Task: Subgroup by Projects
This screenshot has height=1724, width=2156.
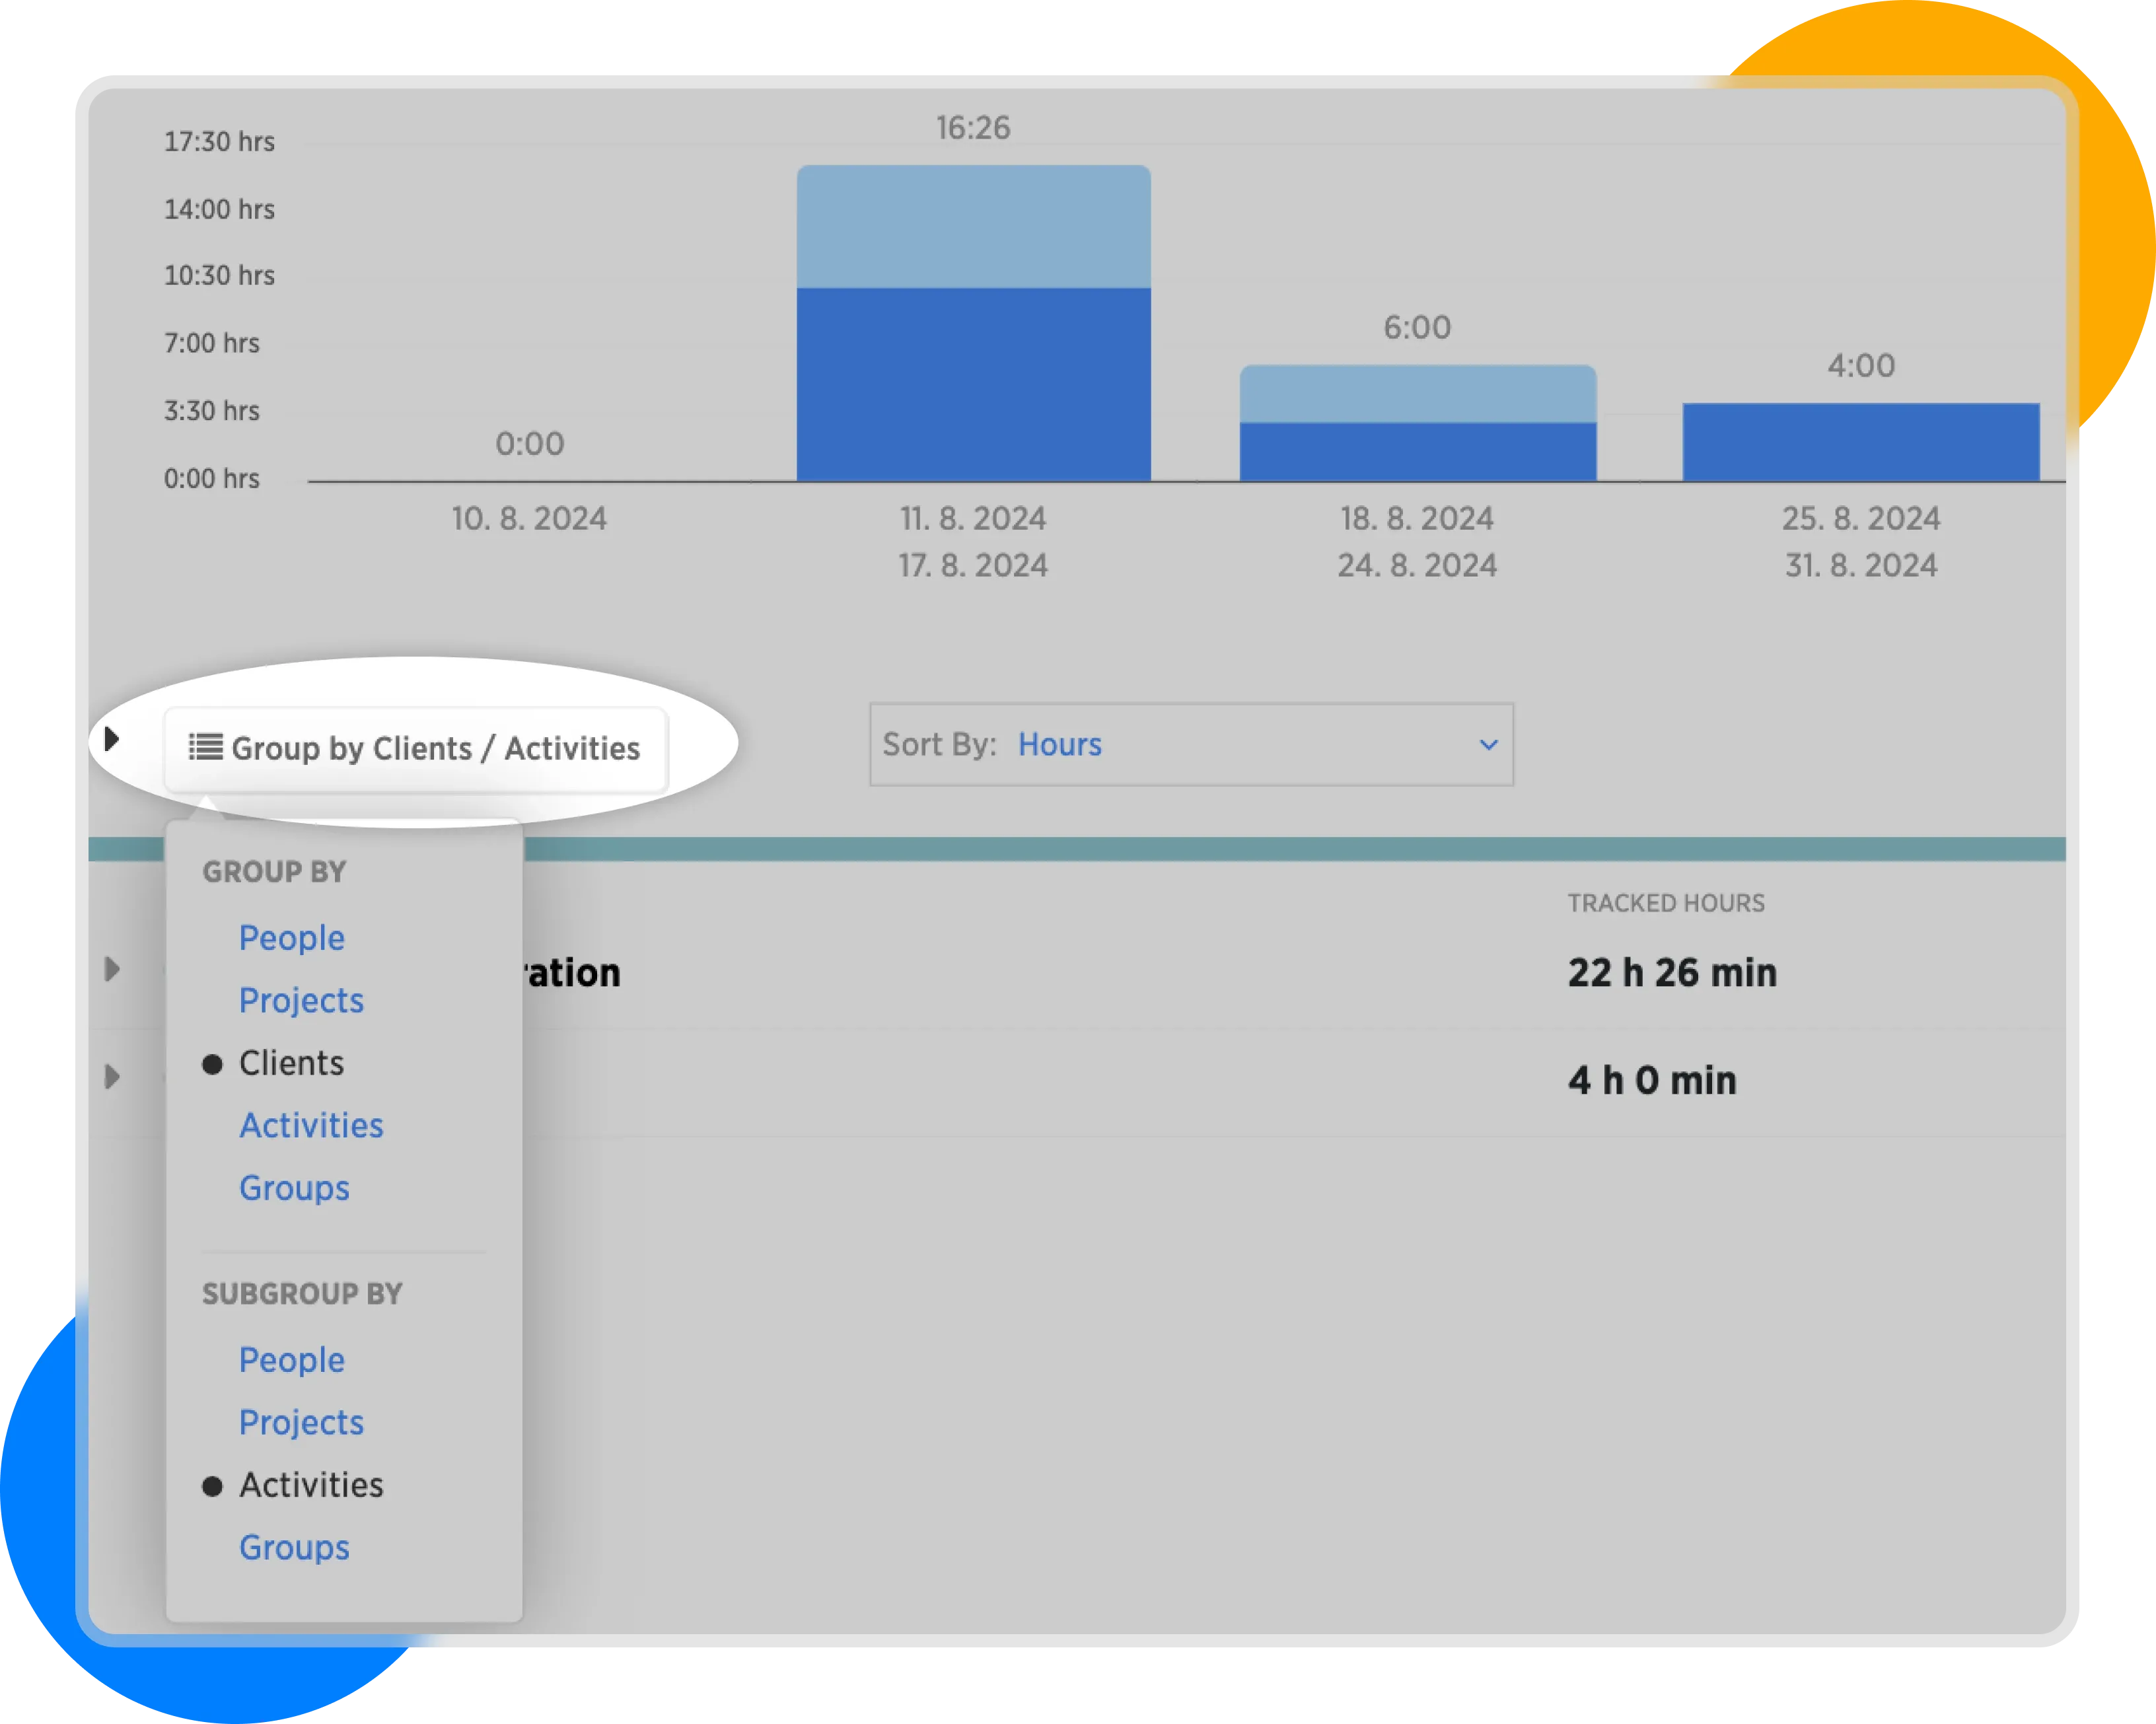Action: point(301,1423)
